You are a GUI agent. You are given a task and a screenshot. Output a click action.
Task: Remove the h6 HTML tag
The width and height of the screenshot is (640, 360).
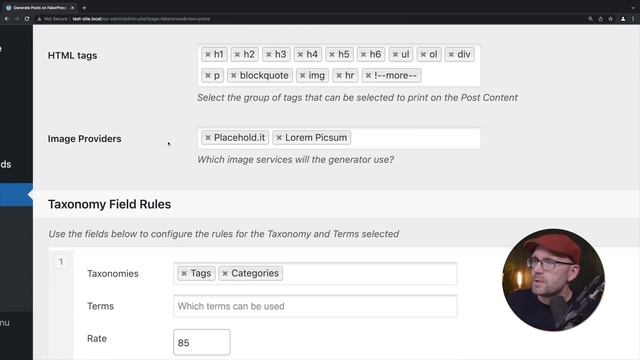point(363,55)
